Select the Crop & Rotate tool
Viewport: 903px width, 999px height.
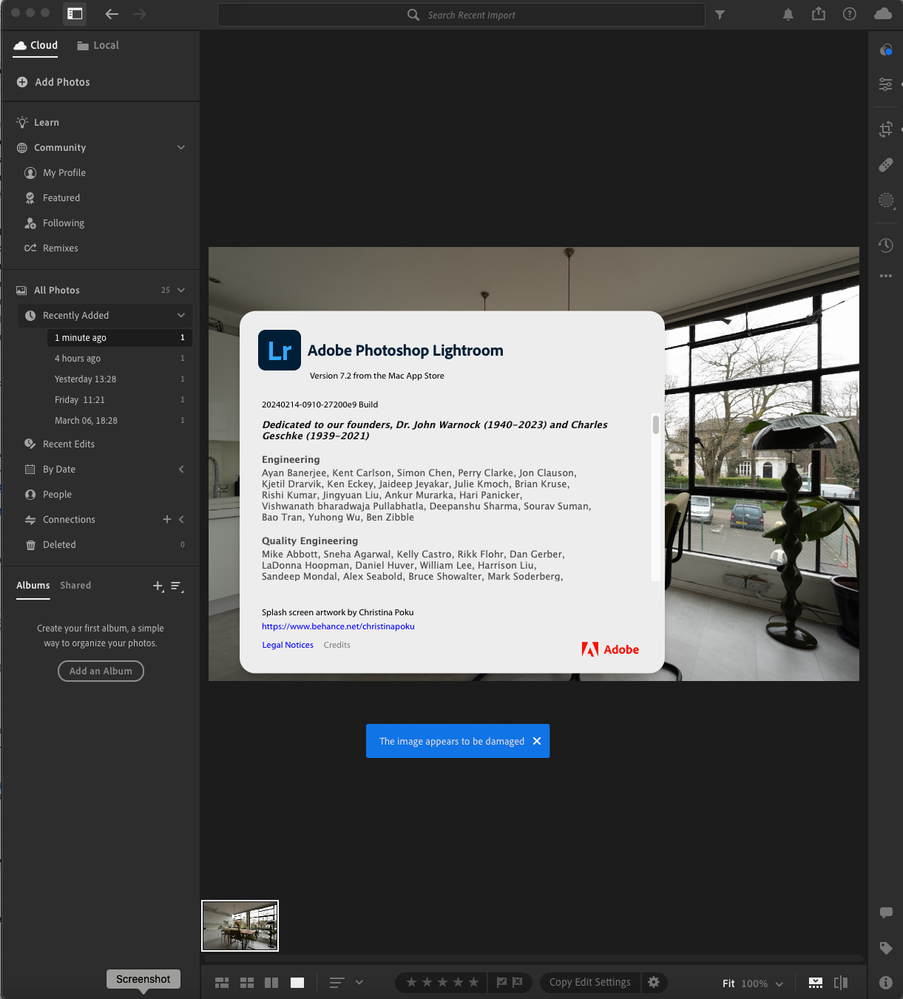[886, 129]
